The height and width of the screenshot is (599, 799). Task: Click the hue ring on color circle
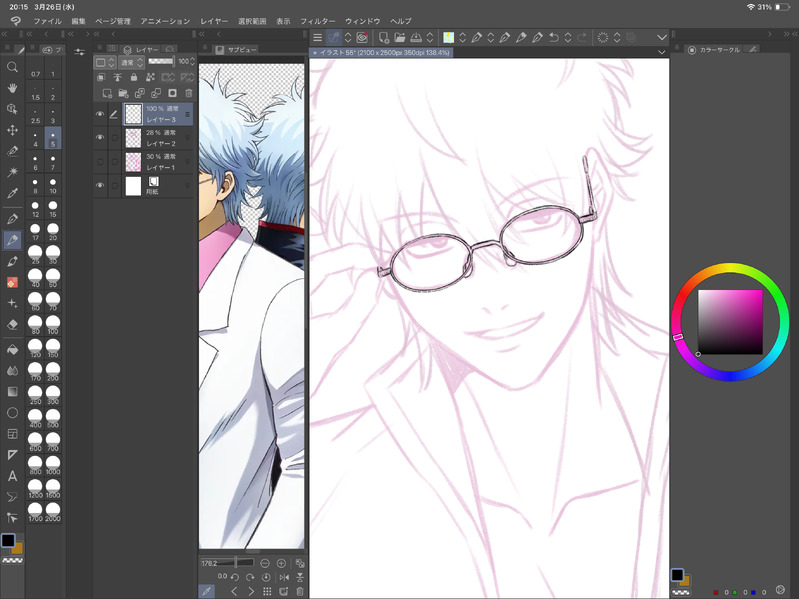coord(730,268)
